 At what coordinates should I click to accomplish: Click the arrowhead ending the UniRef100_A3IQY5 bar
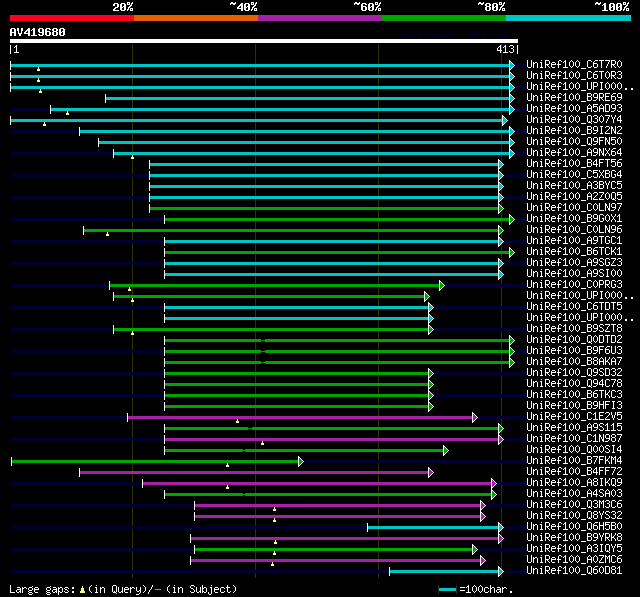pyautogui.click(x=475, y=550)
